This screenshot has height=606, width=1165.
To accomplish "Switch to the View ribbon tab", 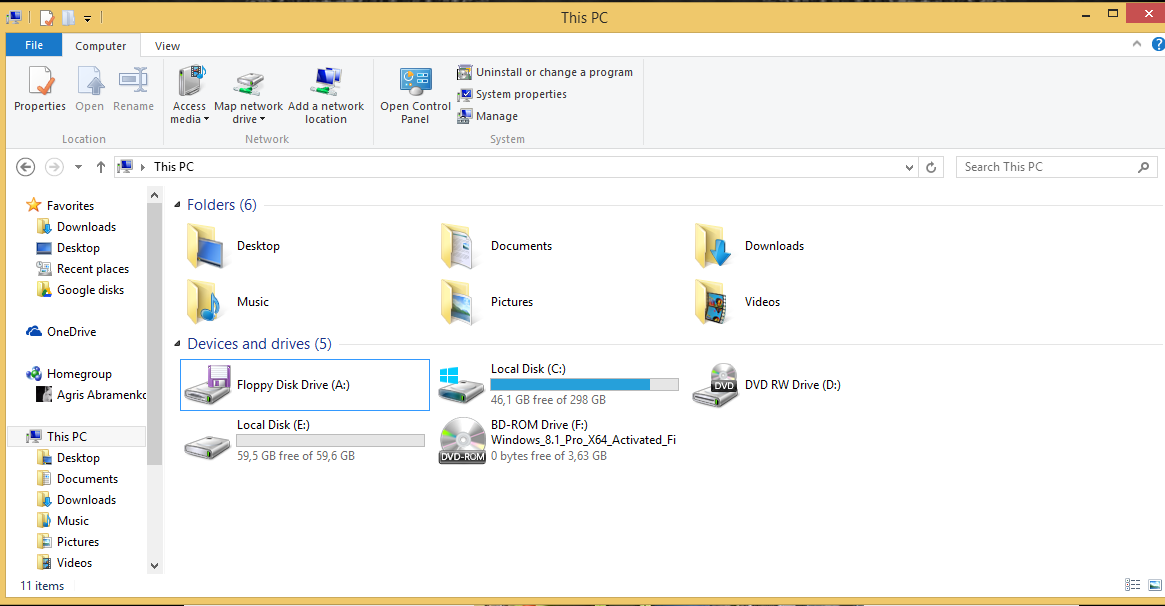I will 167,46.
